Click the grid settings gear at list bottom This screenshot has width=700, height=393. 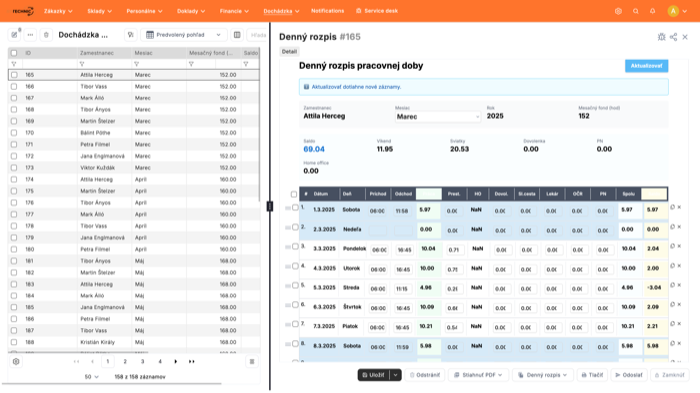(16, 362)
